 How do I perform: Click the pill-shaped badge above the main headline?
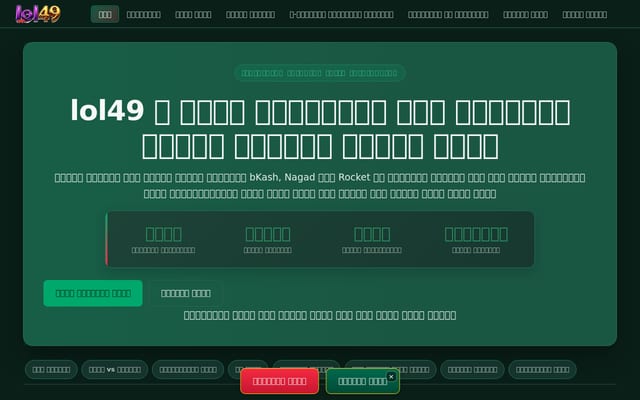(x=320, y=73)
